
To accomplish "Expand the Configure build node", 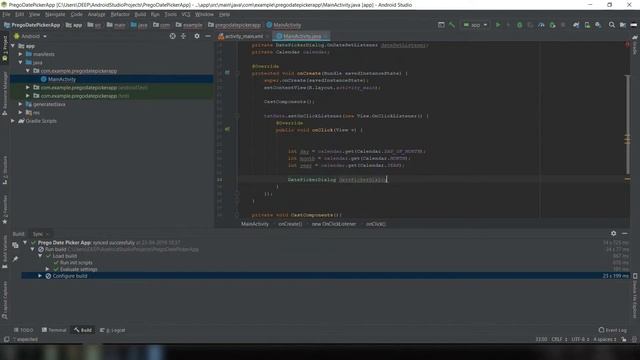I will [40, 276].
